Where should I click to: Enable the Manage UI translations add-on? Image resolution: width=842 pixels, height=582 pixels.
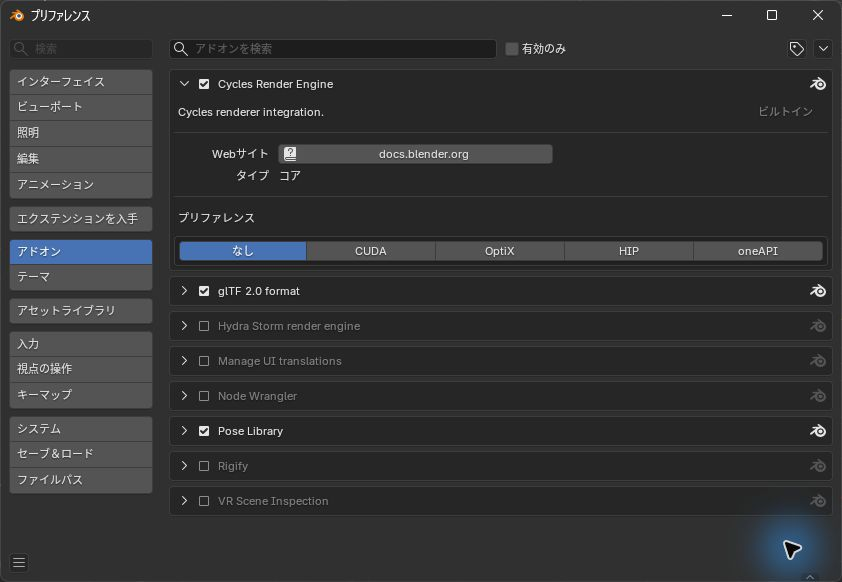(204, 361)
